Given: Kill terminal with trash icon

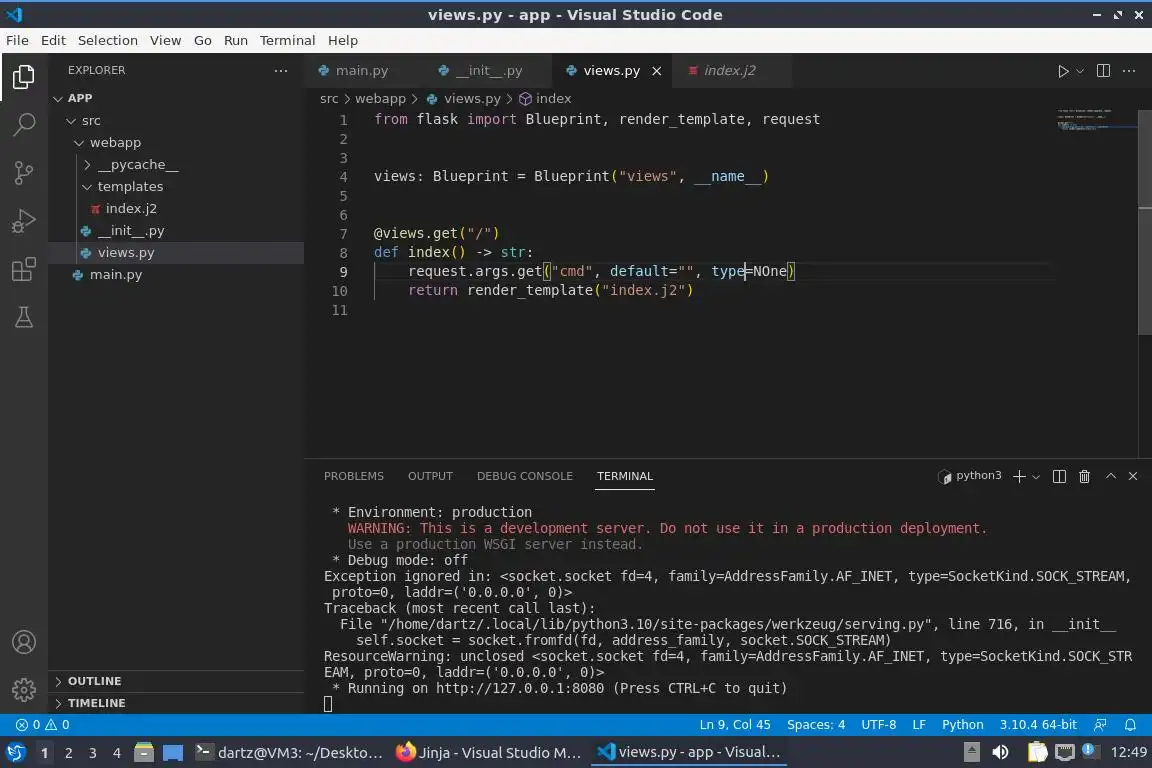Looking at the screenshot, I should click(1084, 477).
